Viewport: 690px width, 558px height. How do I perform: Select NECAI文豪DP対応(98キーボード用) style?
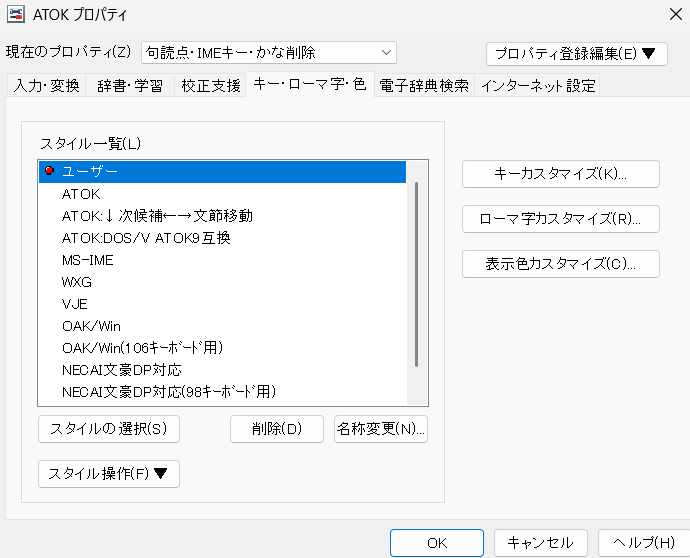tap(222, 392)
